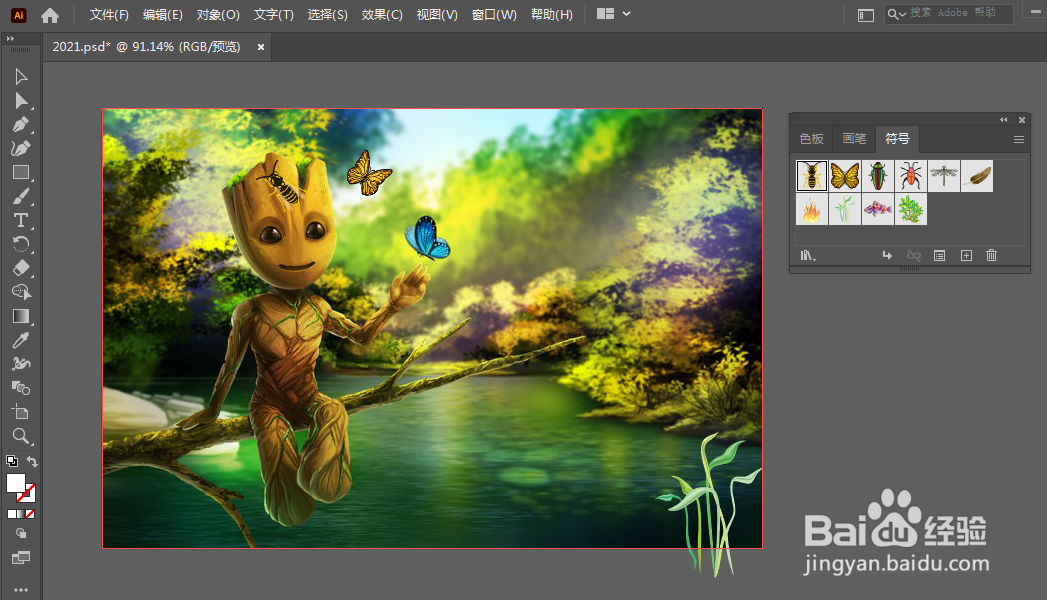Open the 文件(F) menu
Screen dimensions: 1047x600
pyautogui.click(x=109, y=15)
